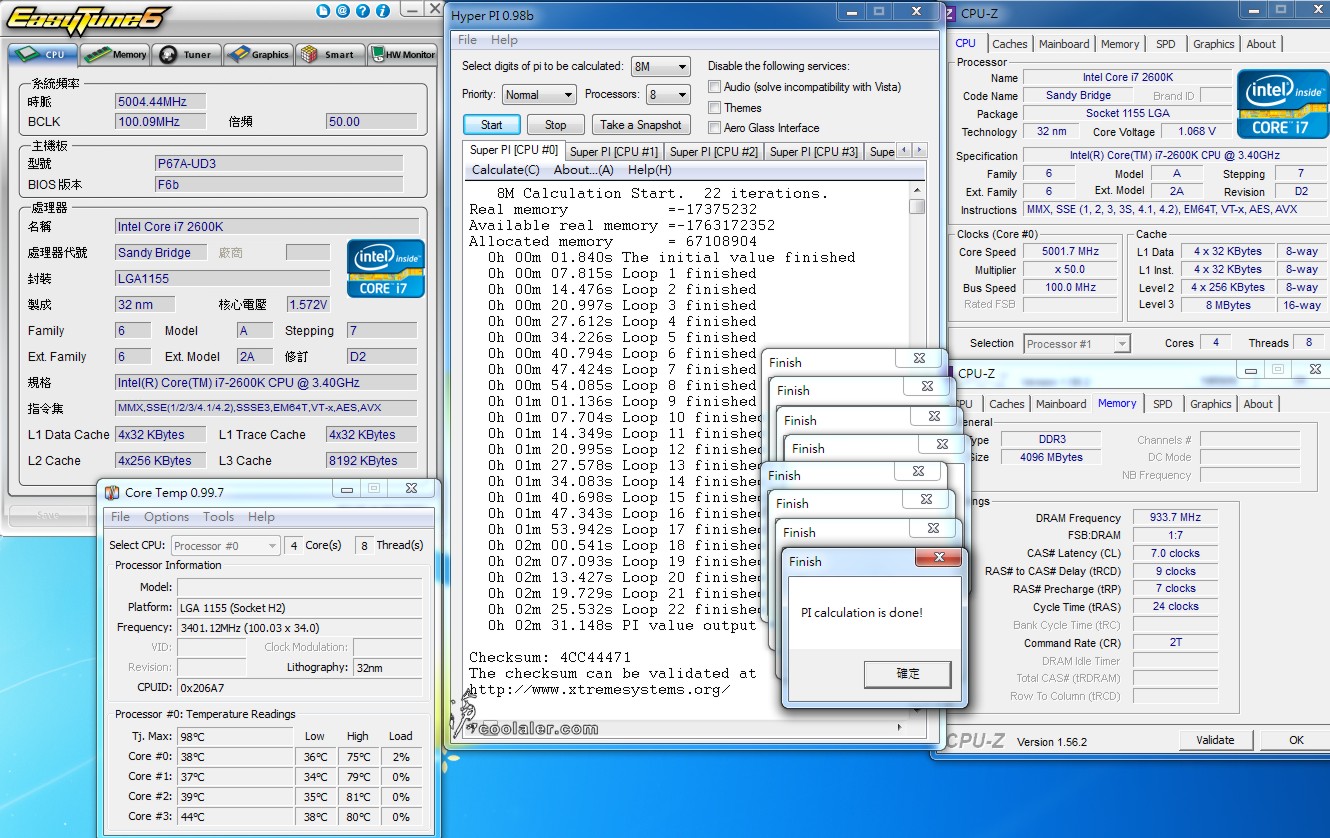
Task: Click the 5004.44MHz clock value in EasyTune6
Action: click(x=161, y=101)
